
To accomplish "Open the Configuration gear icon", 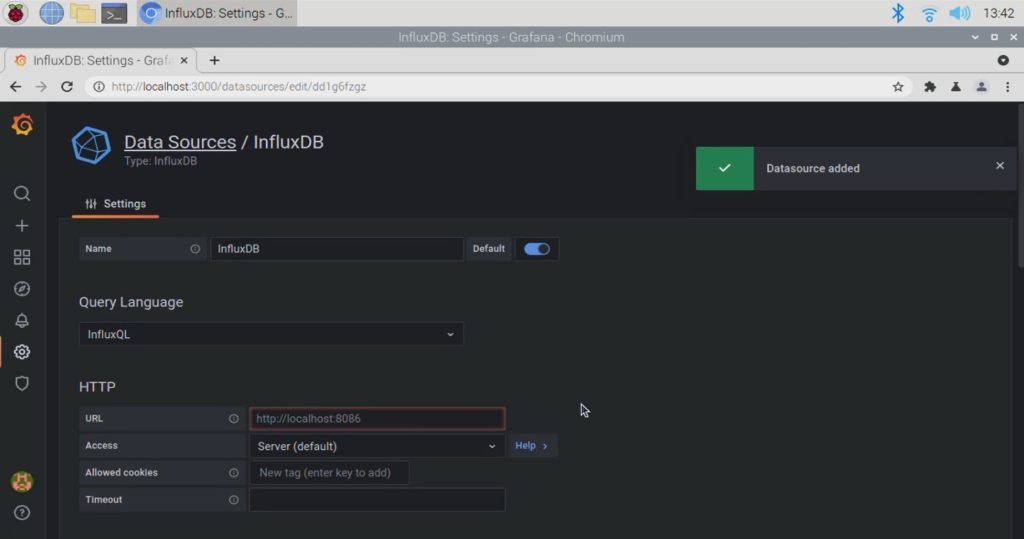I will [x=22, y=352].
